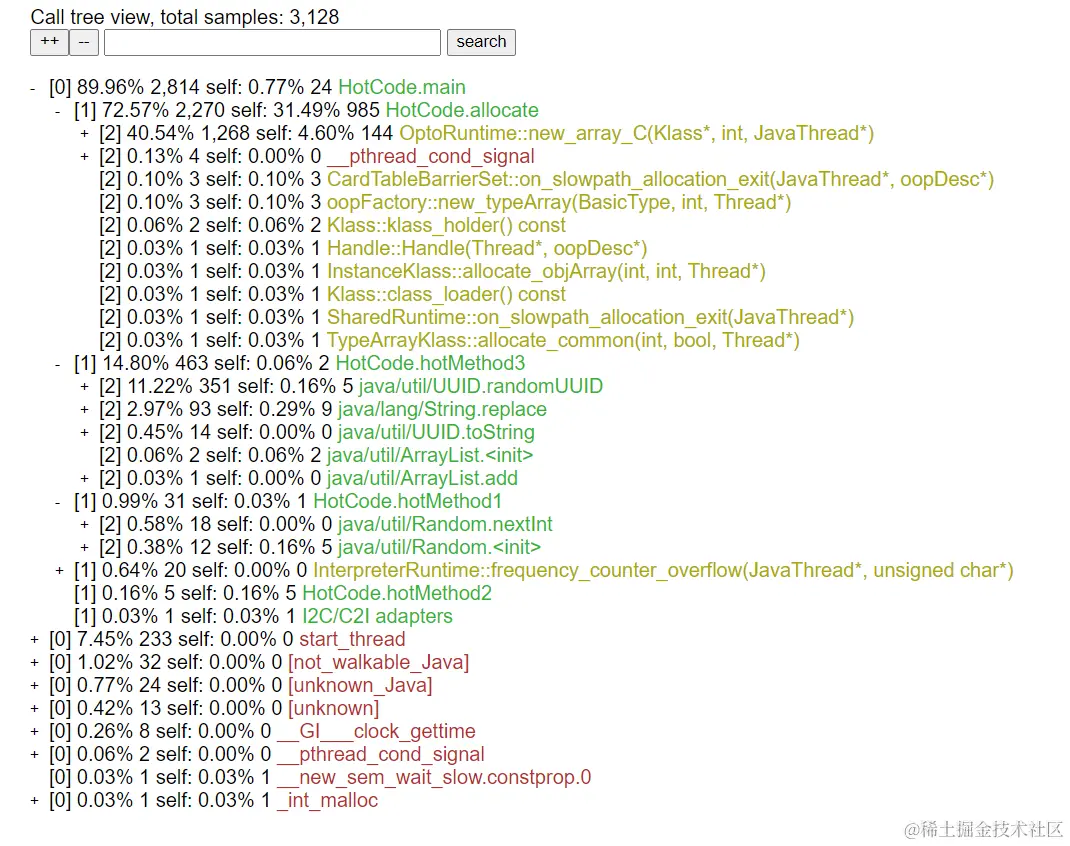Expand java/util/ArrayList.add node
1070x846 pixels.
tap(84, 479)
